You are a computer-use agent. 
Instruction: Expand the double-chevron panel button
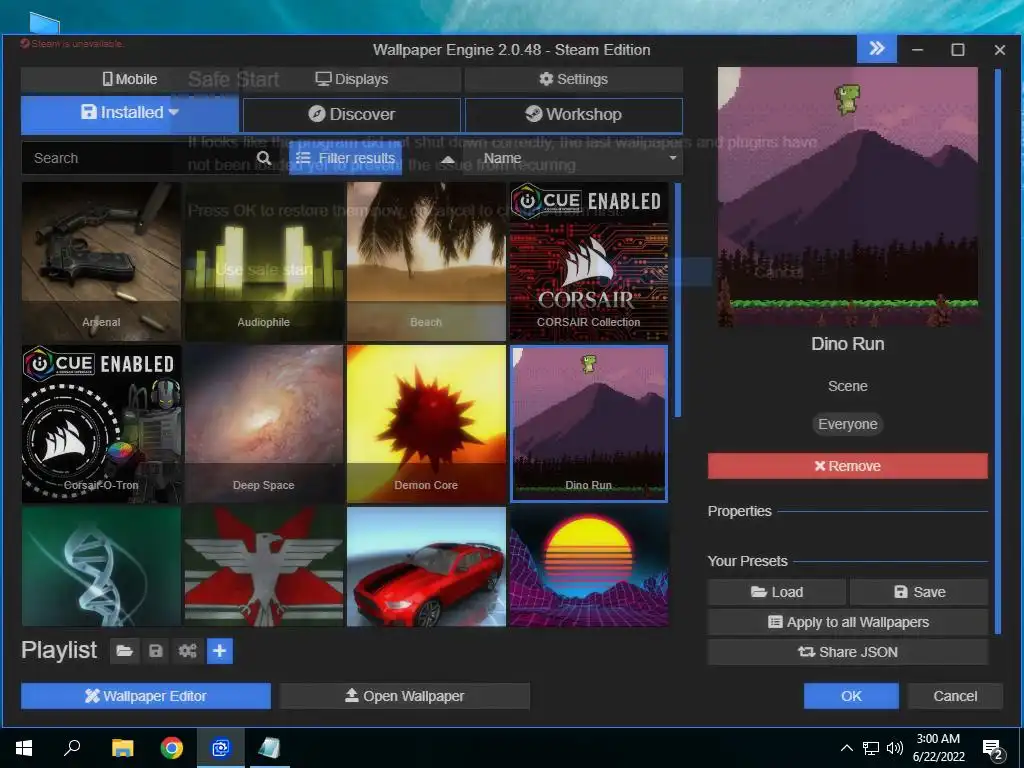tap(876, 49)
